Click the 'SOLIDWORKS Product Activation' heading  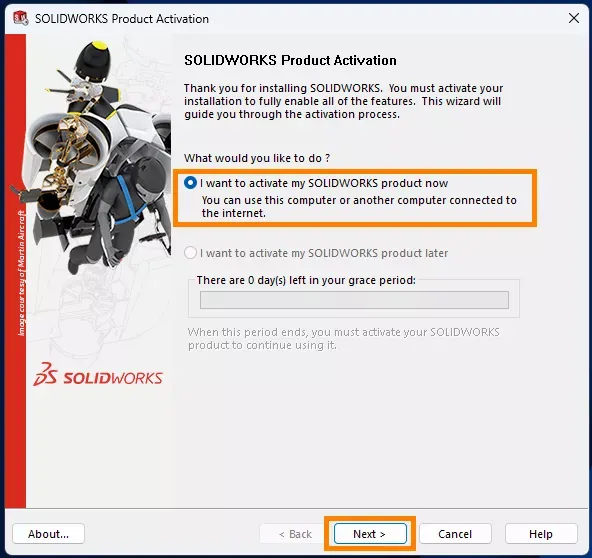(290, 60)
